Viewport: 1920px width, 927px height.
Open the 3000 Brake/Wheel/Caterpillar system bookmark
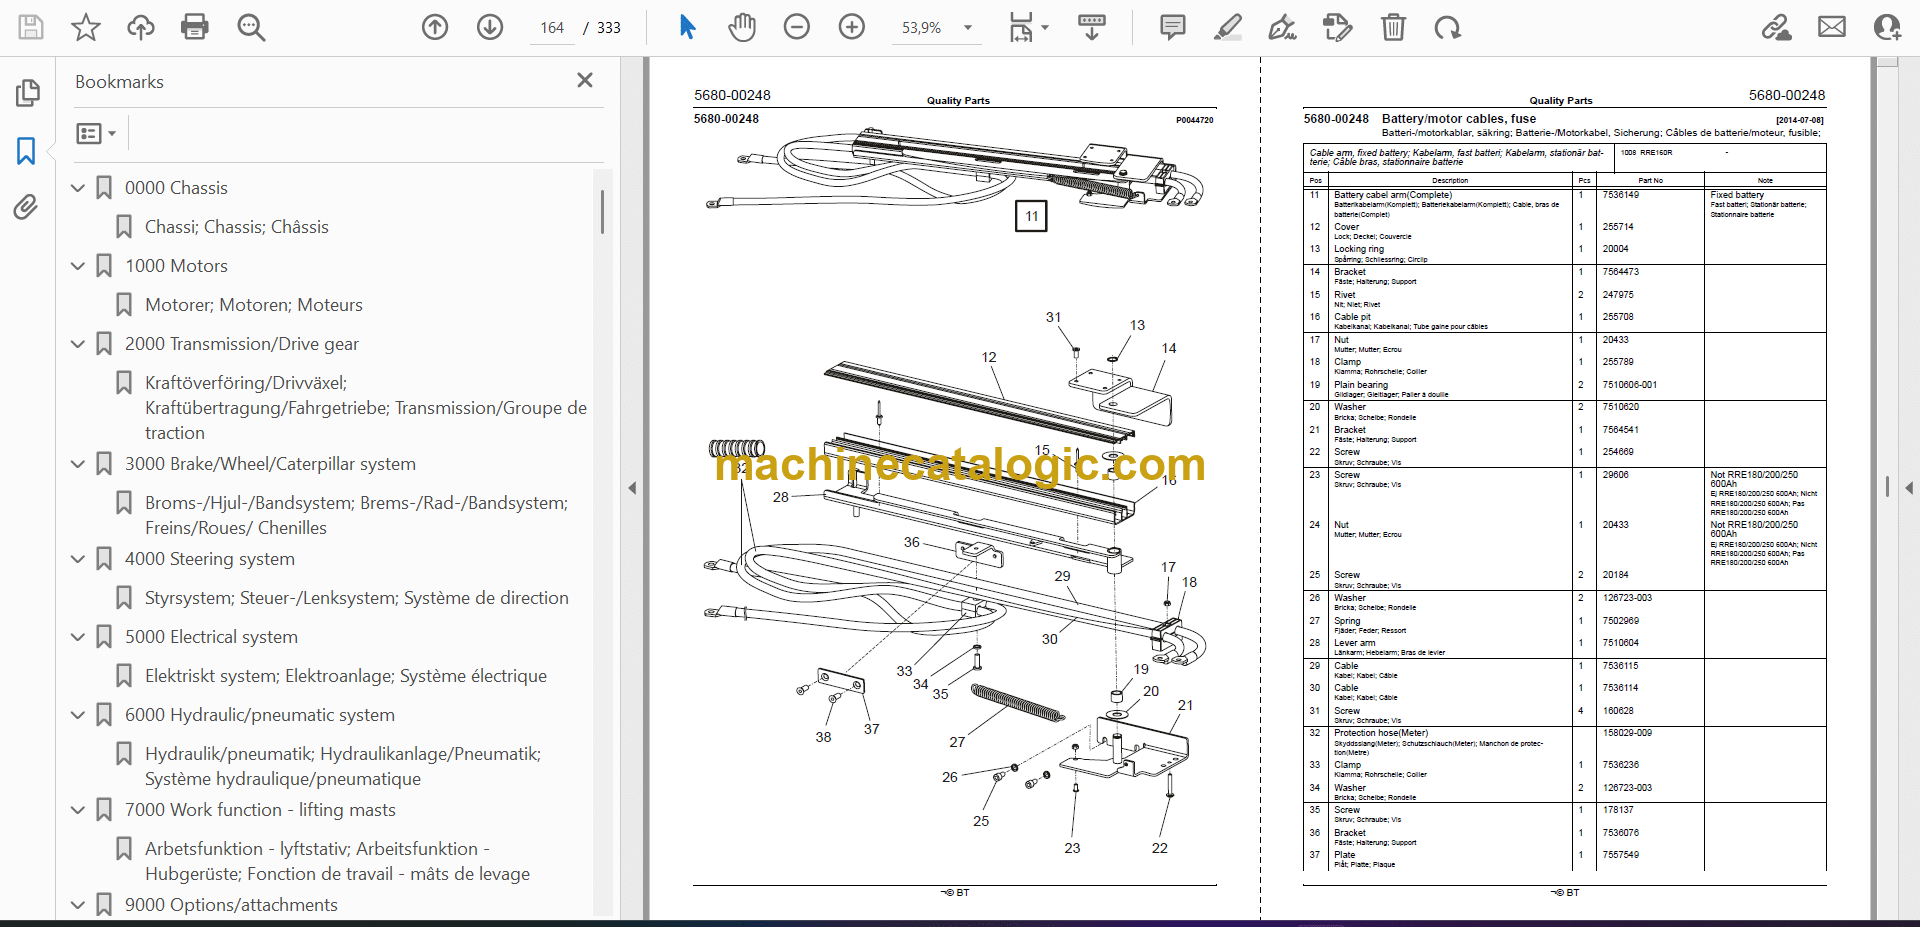270,464
